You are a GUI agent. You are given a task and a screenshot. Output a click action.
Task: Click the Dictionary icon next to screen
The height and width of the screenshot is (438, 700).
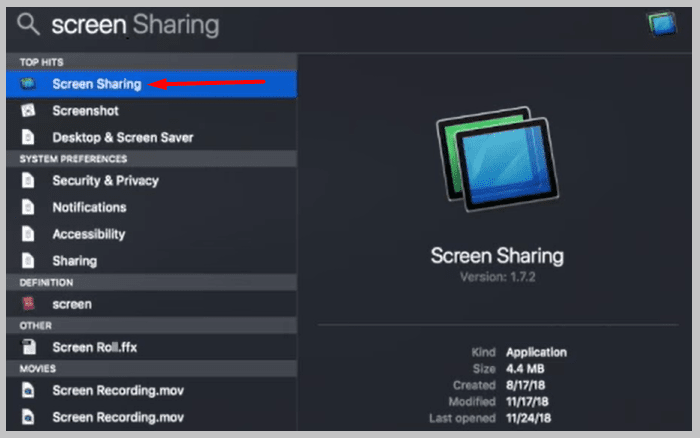coord(28,304)
